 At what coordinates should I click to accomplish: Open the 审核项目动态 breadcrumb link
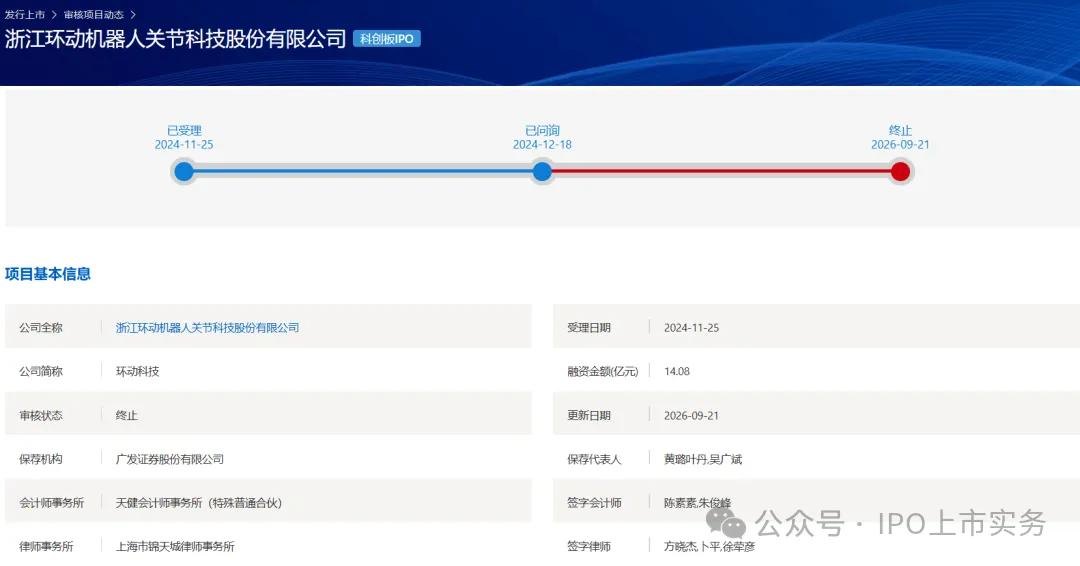(x=94, y=14)
